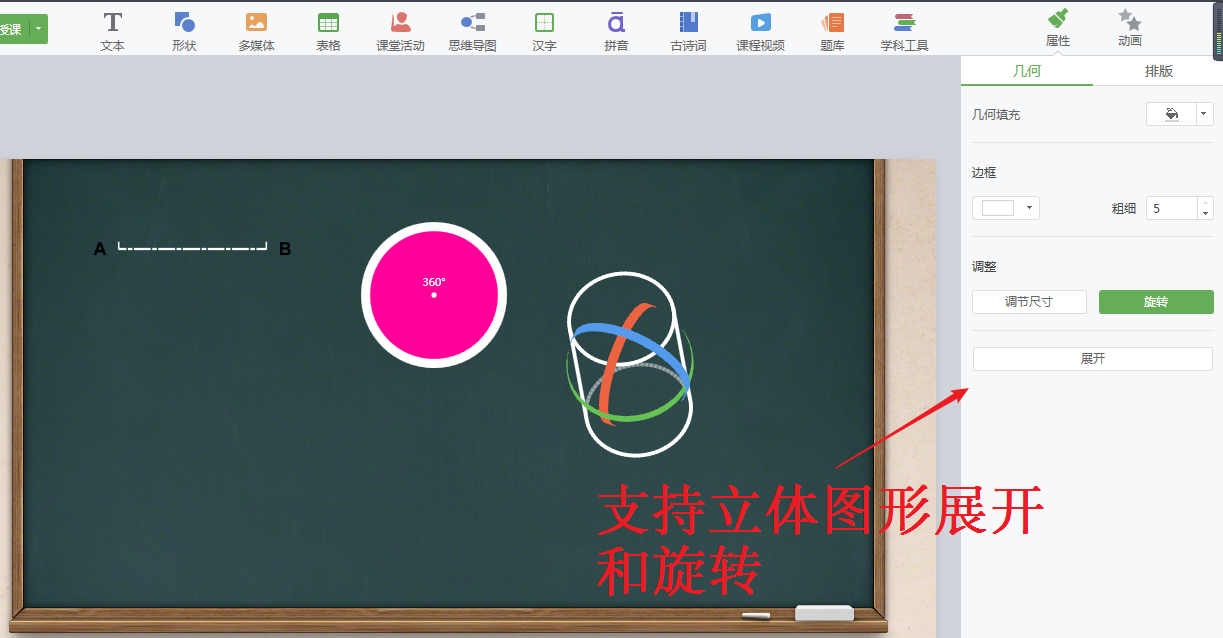Viewport: 1223px width, 638px height.
Task: Insert a table with 表格
Action: 328,31
